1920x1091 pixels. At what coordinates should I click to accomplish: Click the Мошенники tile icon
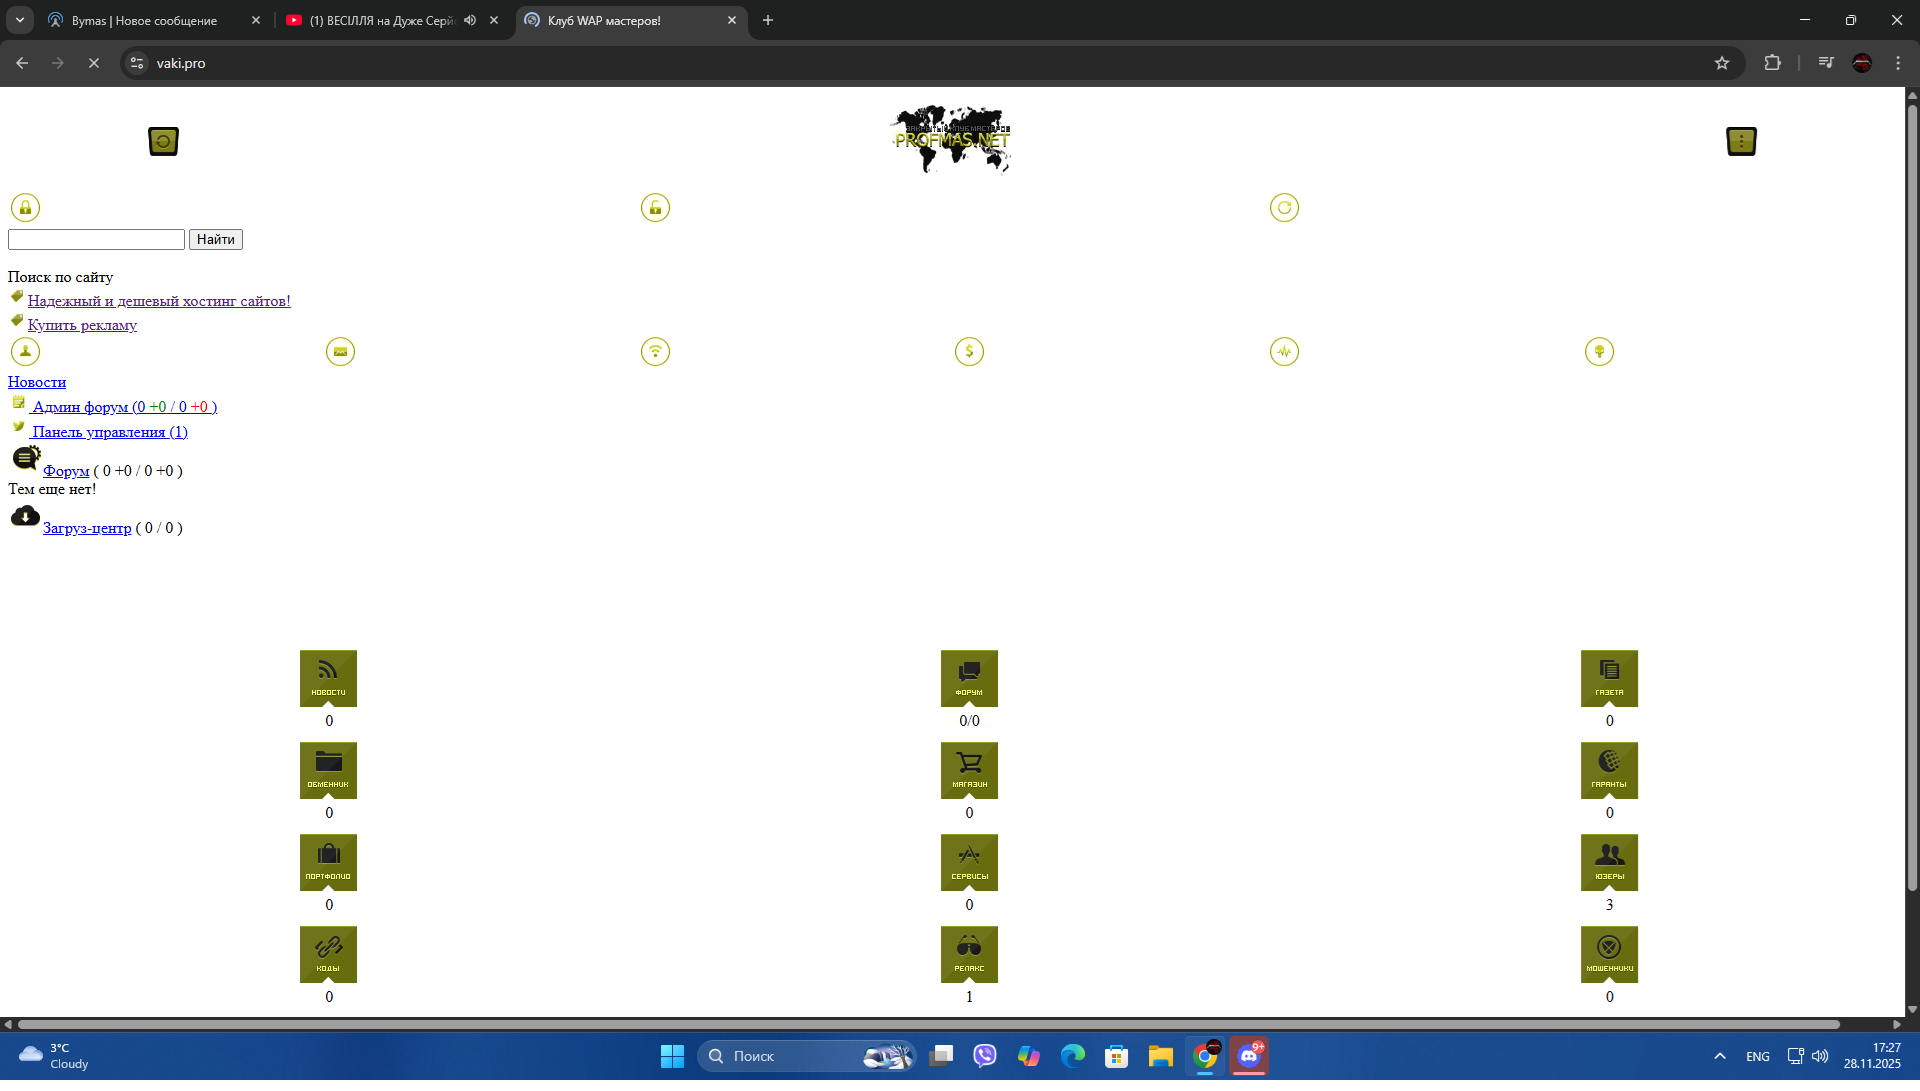pos(1608,953)
